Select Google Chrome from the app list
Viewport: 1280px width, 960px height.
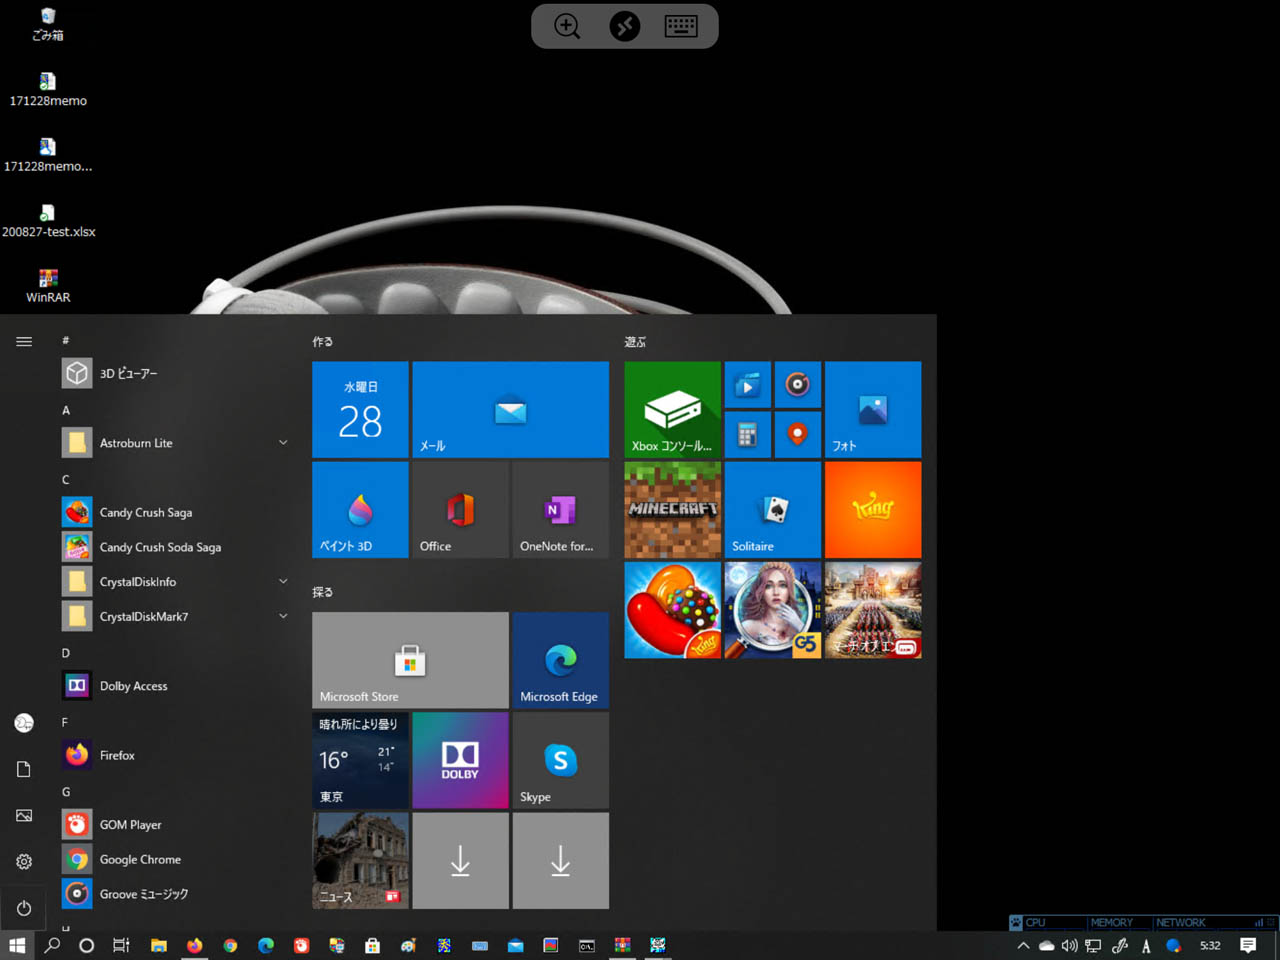140,860
